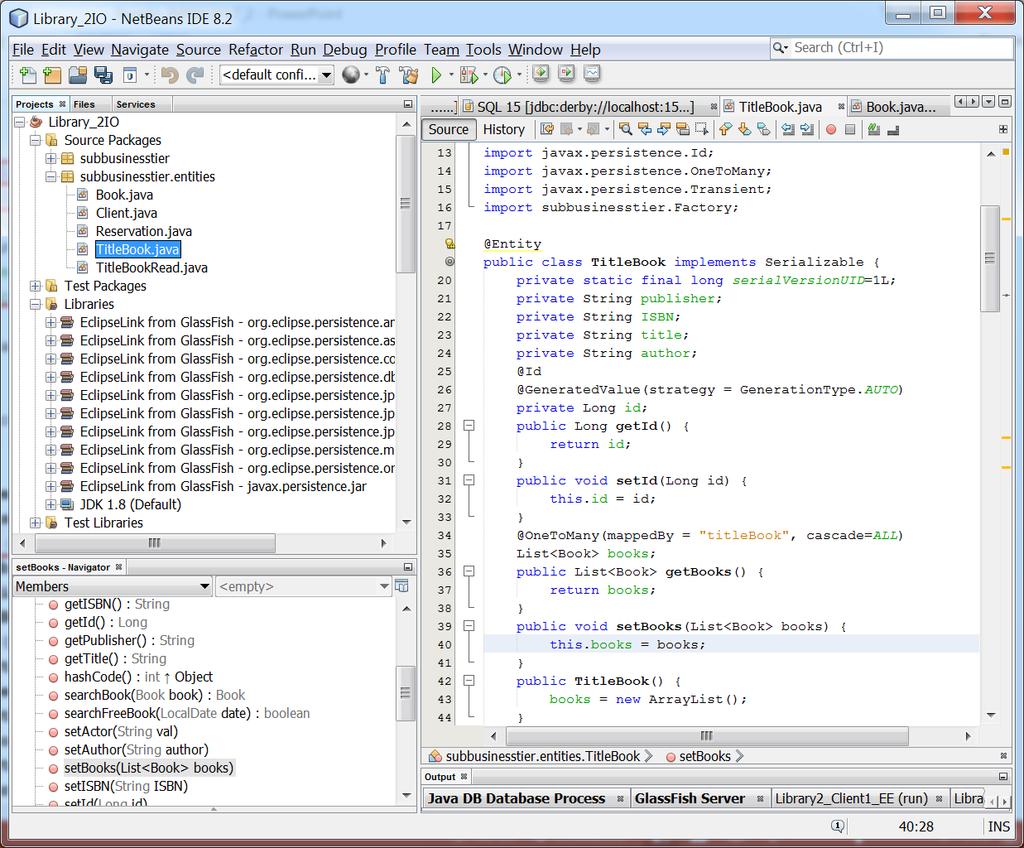Toggle Rectangular Selection in editor toolbar

tap(701, 129)
